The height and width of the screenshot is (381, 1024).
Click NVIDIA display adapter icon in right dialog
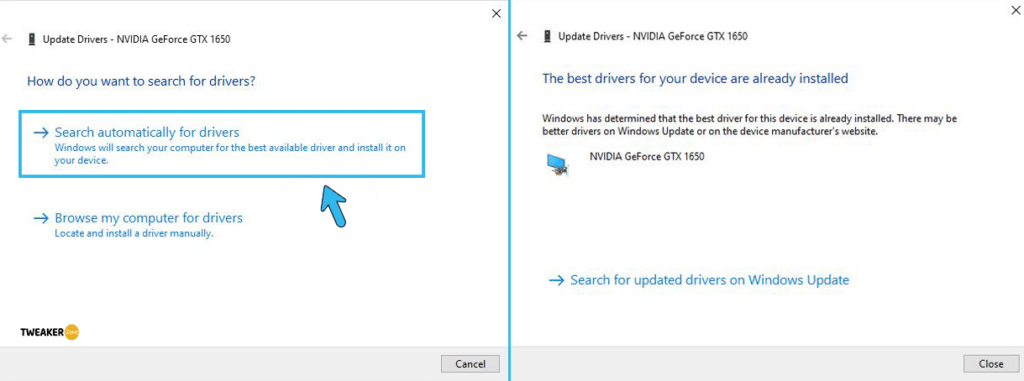pyautogui.click(x=558, y=164)
